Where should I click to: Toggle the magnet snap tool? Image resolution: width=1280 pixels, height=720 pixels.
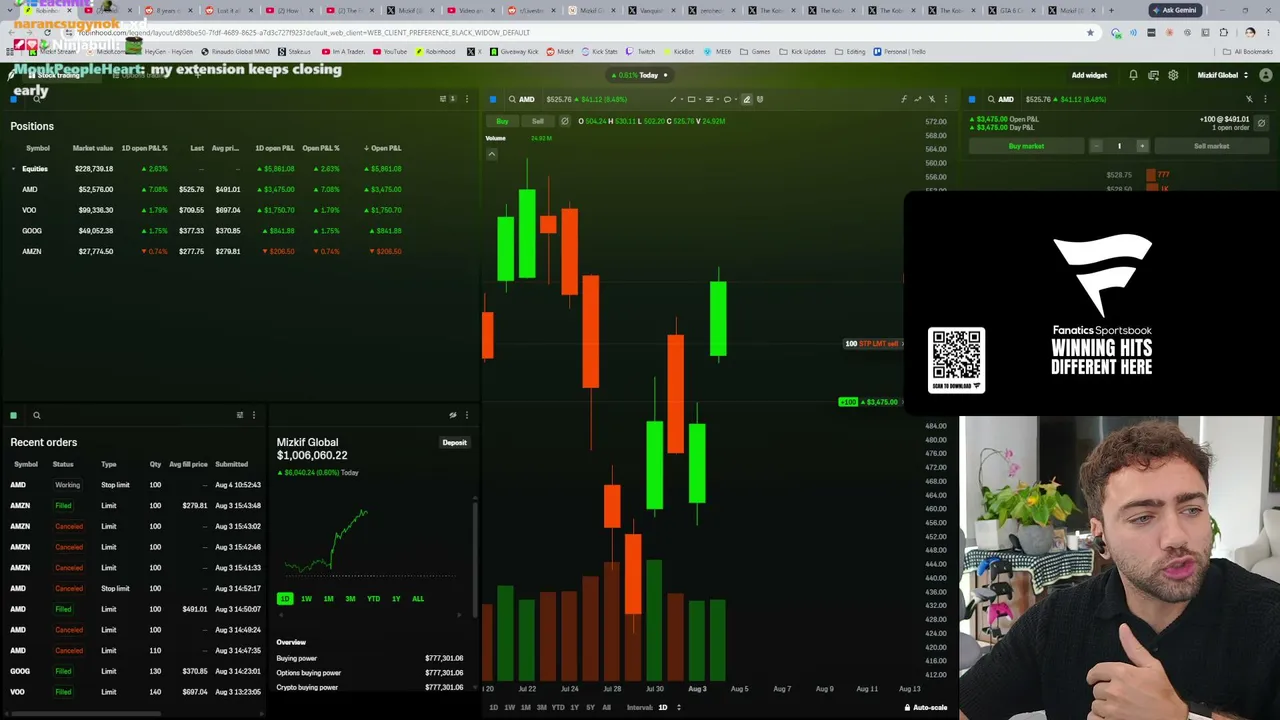(760, 99)
